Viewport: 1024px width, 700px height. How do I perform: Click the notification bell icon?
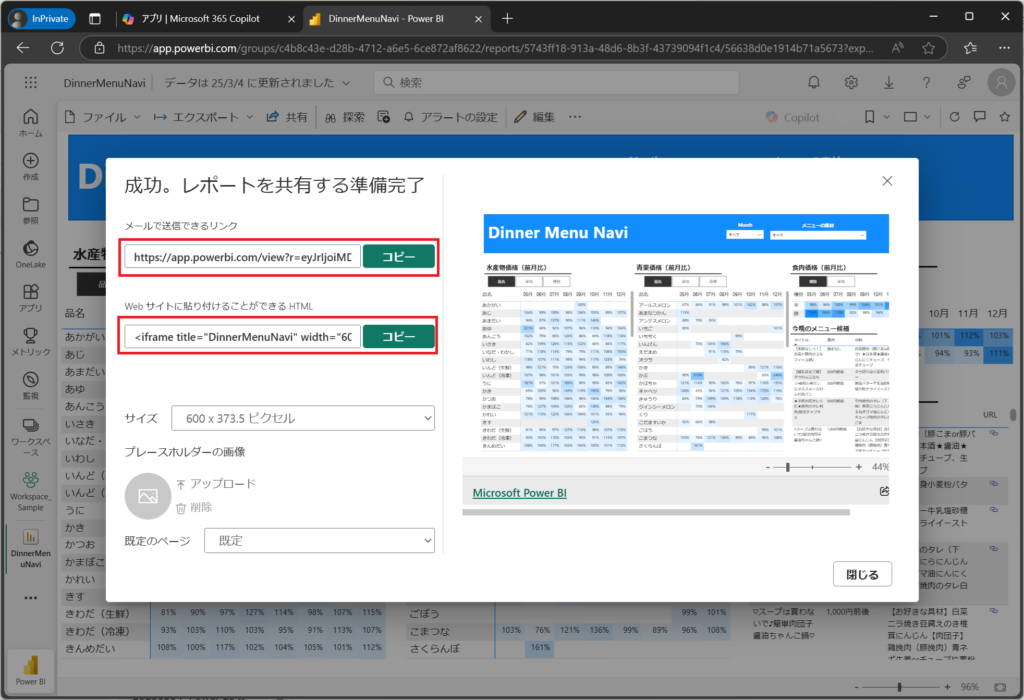click(x=815, y=82)
